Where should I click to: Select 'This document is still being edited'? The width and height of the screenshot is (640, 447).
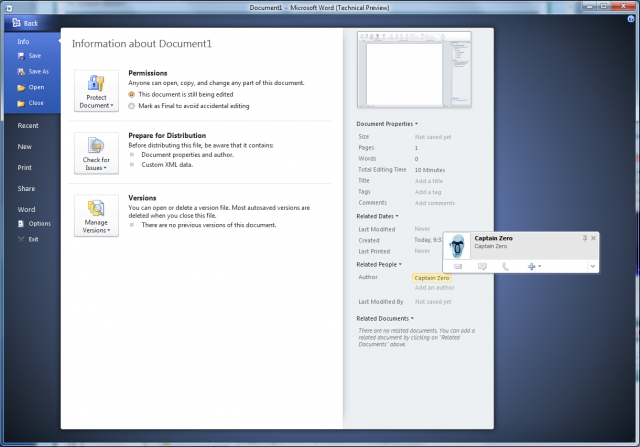[x=131, y=94]
